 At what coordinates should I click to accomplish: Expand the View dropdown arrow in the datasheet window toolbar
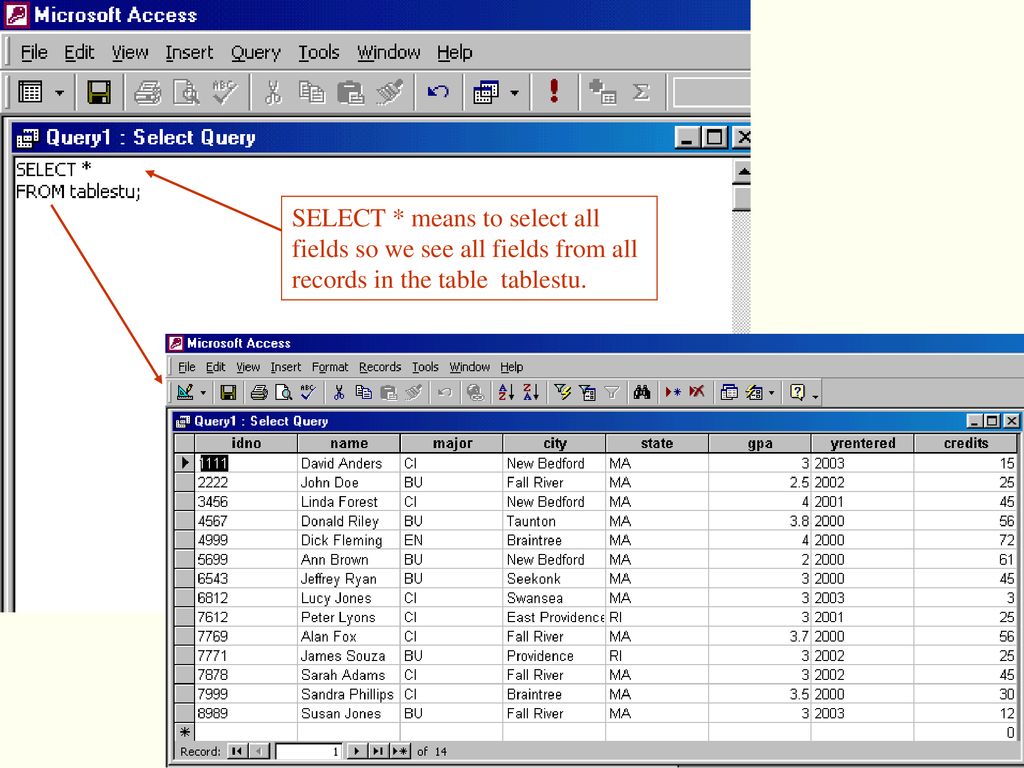[x=203, y=393]
